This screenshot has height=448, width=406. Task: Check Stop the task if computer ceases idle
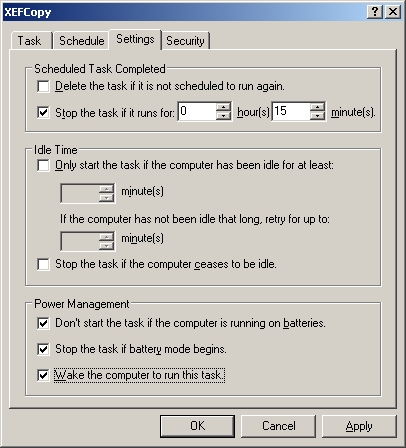(x=43, y=264)
